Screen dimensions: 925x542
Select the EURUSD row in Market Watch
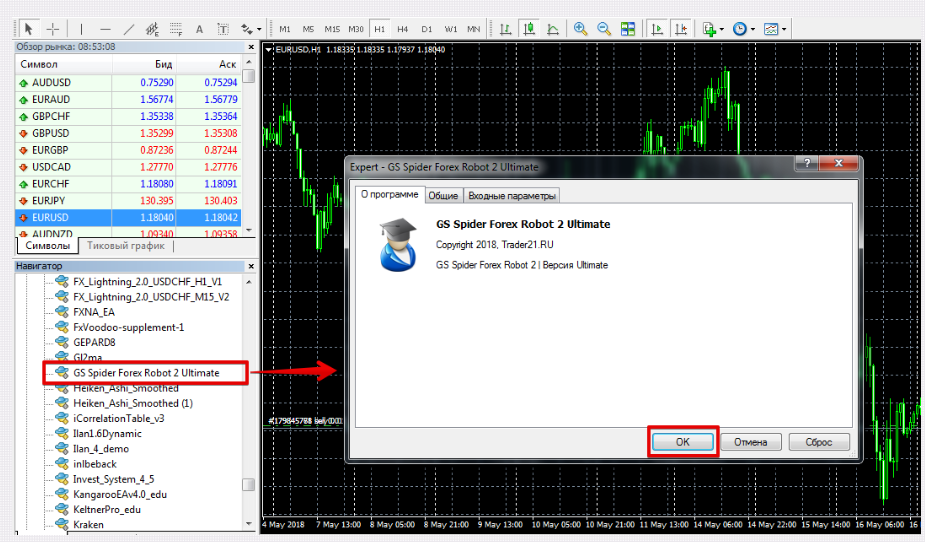point(128,218)
